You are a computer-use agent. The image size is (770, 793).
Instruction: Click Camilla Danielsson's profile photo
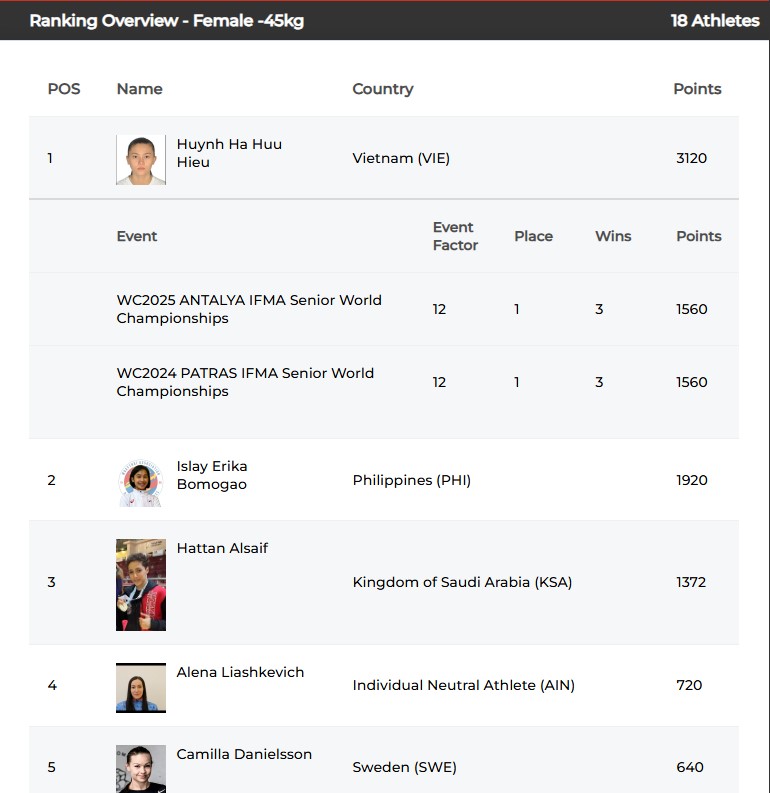pyautogui.click(x=141, y=769)
